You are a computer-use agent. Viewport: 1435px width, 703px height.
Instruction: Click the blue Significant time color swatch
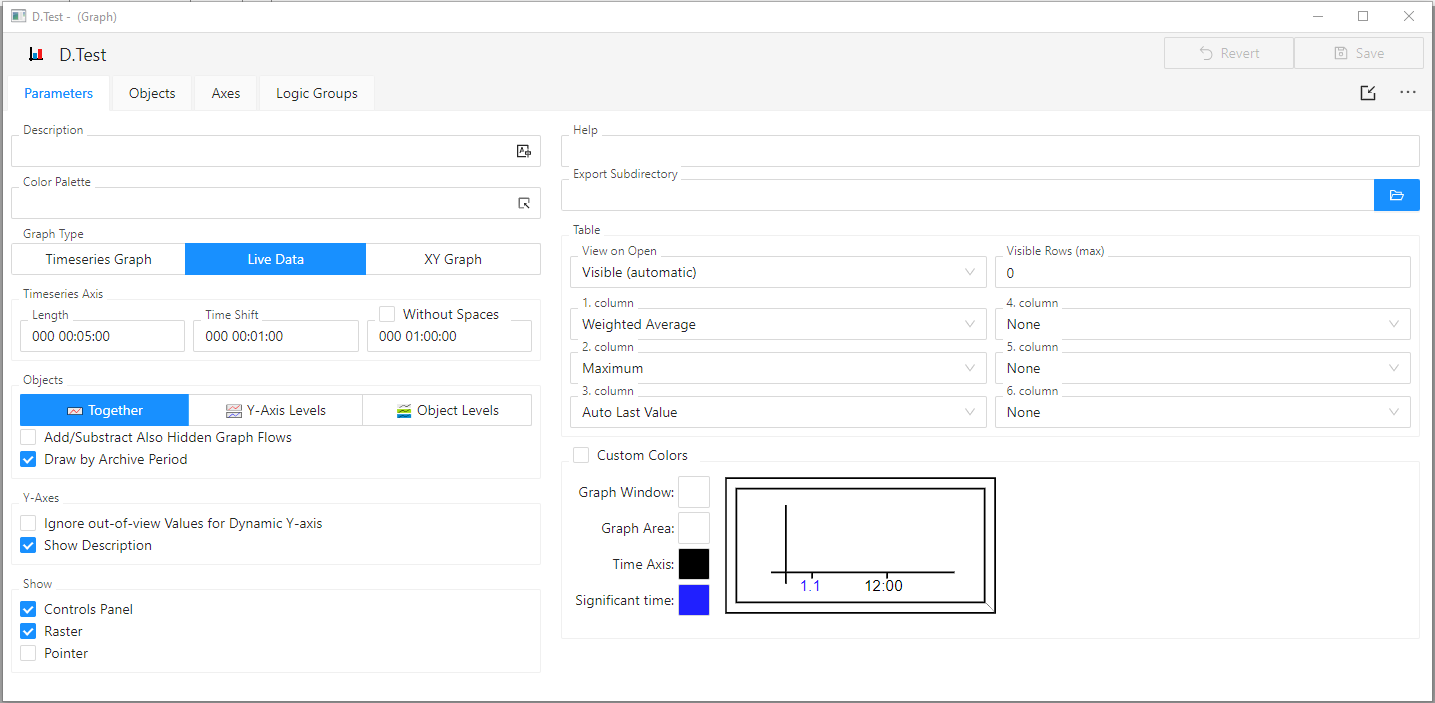[x=693, y=600]
